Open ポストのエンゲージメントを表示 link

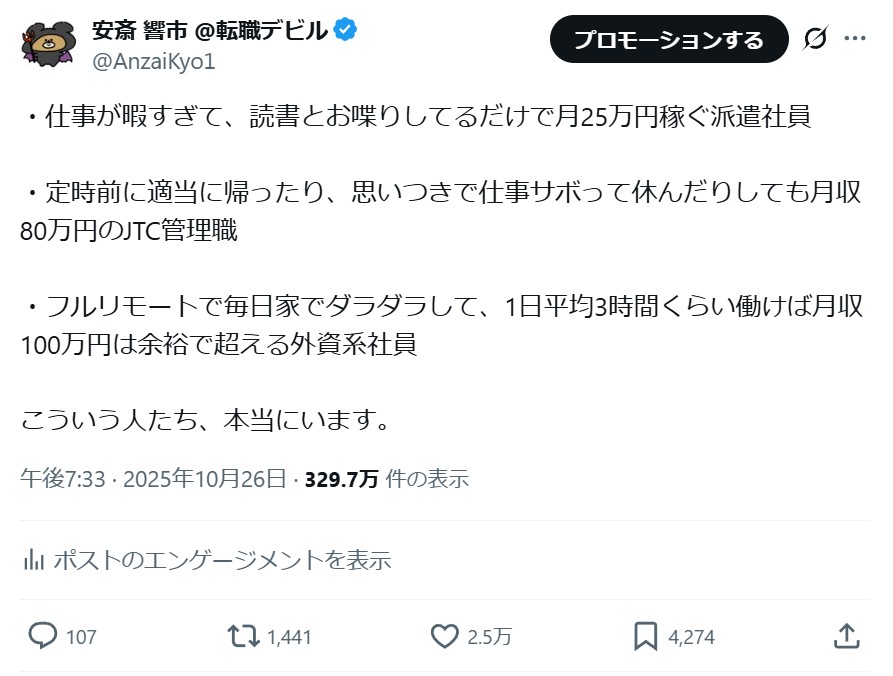click(221, 560)
